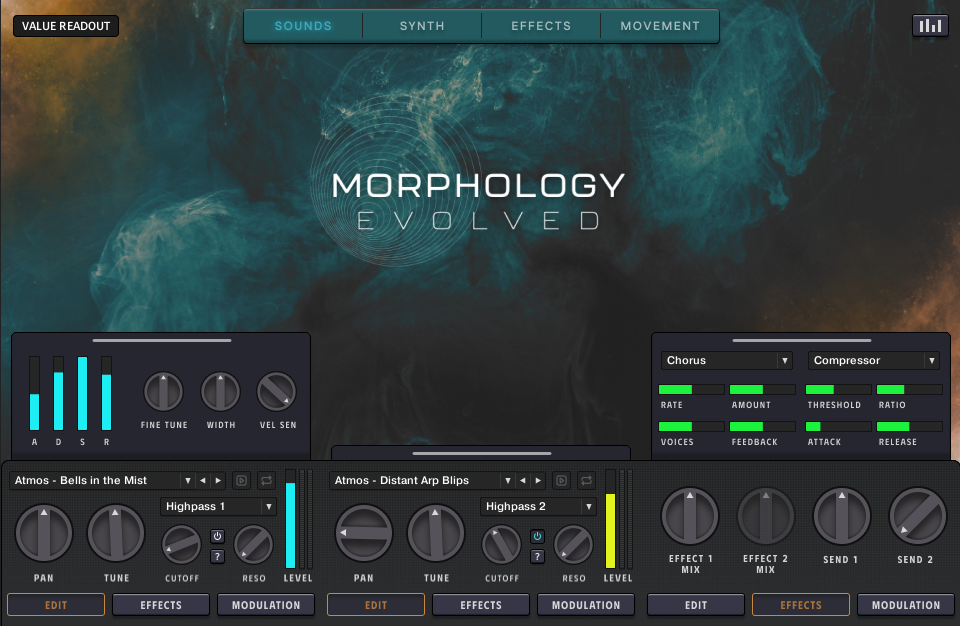The image size is (960, 626).
Task: Click MODULATION button under Bells in the Mist
Action: 266,605
